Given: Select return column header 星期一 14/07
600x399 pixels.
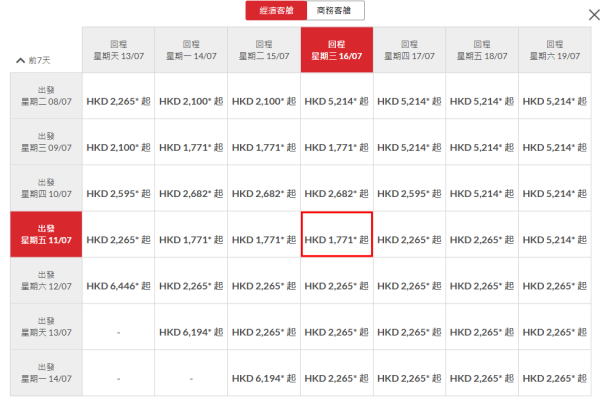Looking at the screenshot, I should (191, 50).
